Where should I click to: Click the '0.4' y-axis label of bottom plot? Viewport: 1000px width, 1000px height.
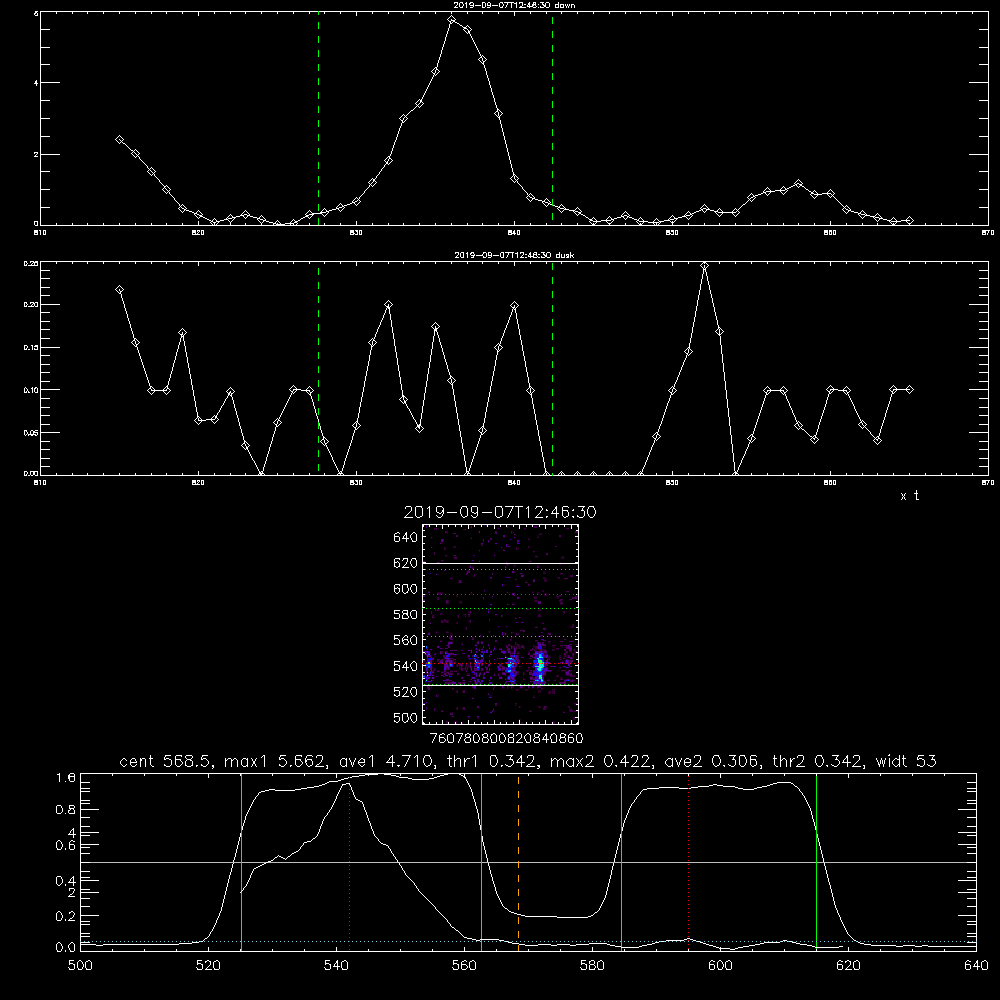click(x=66, y=881)
